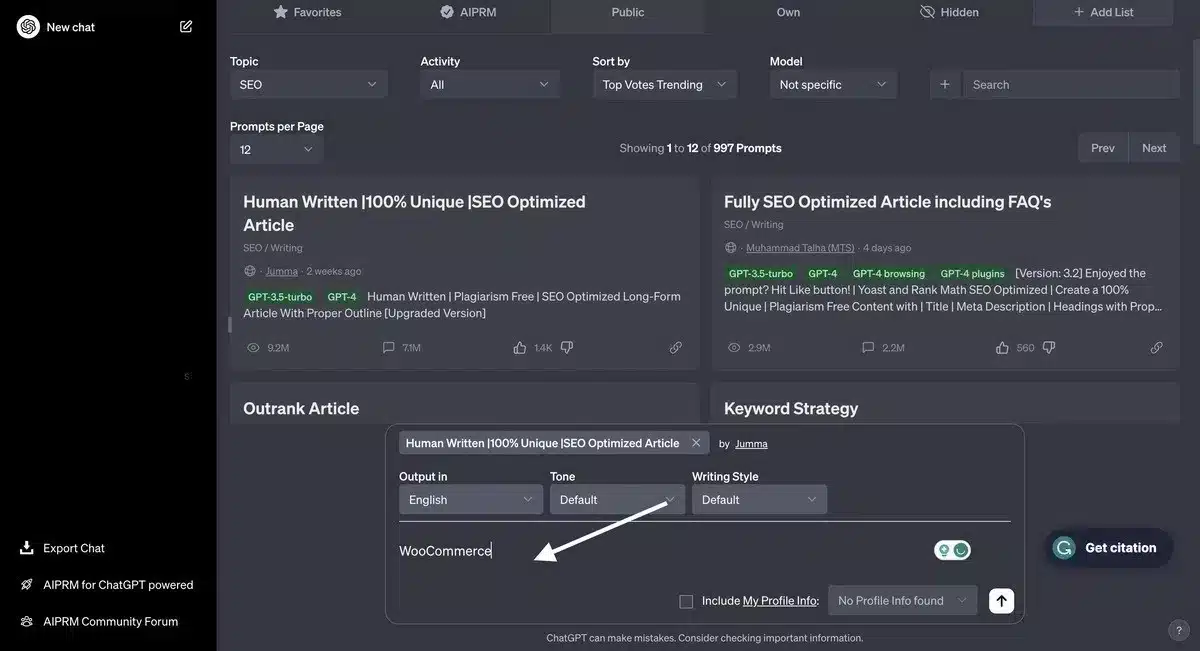Open the Outrank Article prompt

[301, 408]
